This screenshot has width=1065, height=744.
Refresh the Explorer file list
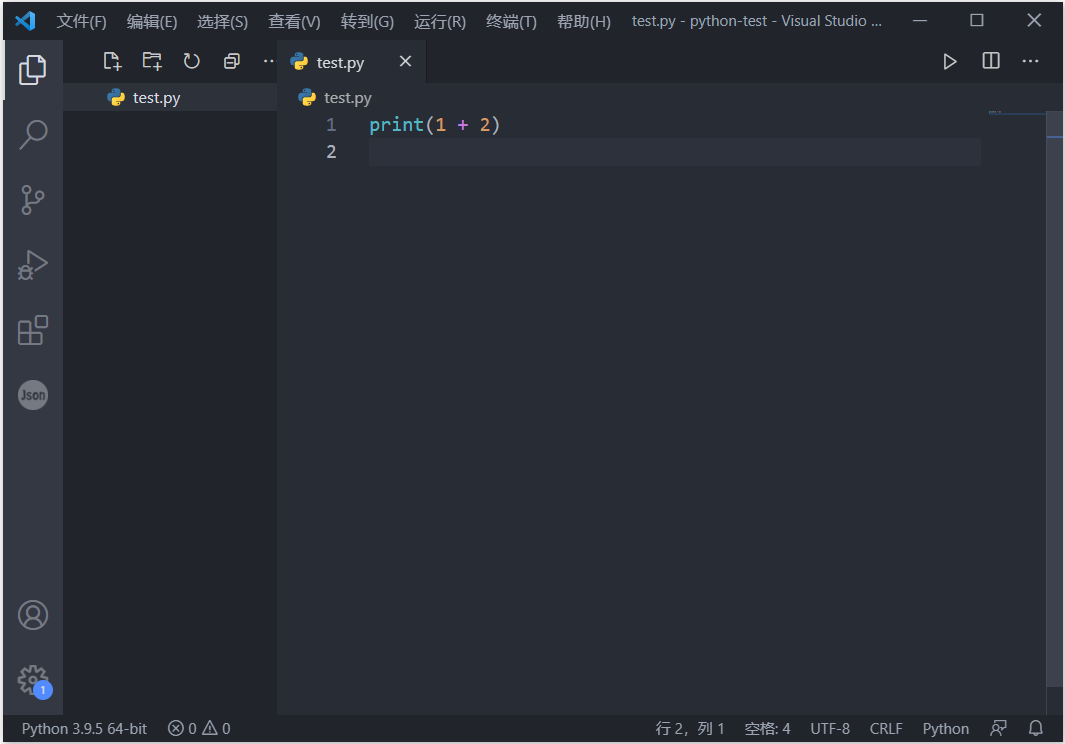click(191, 61)
